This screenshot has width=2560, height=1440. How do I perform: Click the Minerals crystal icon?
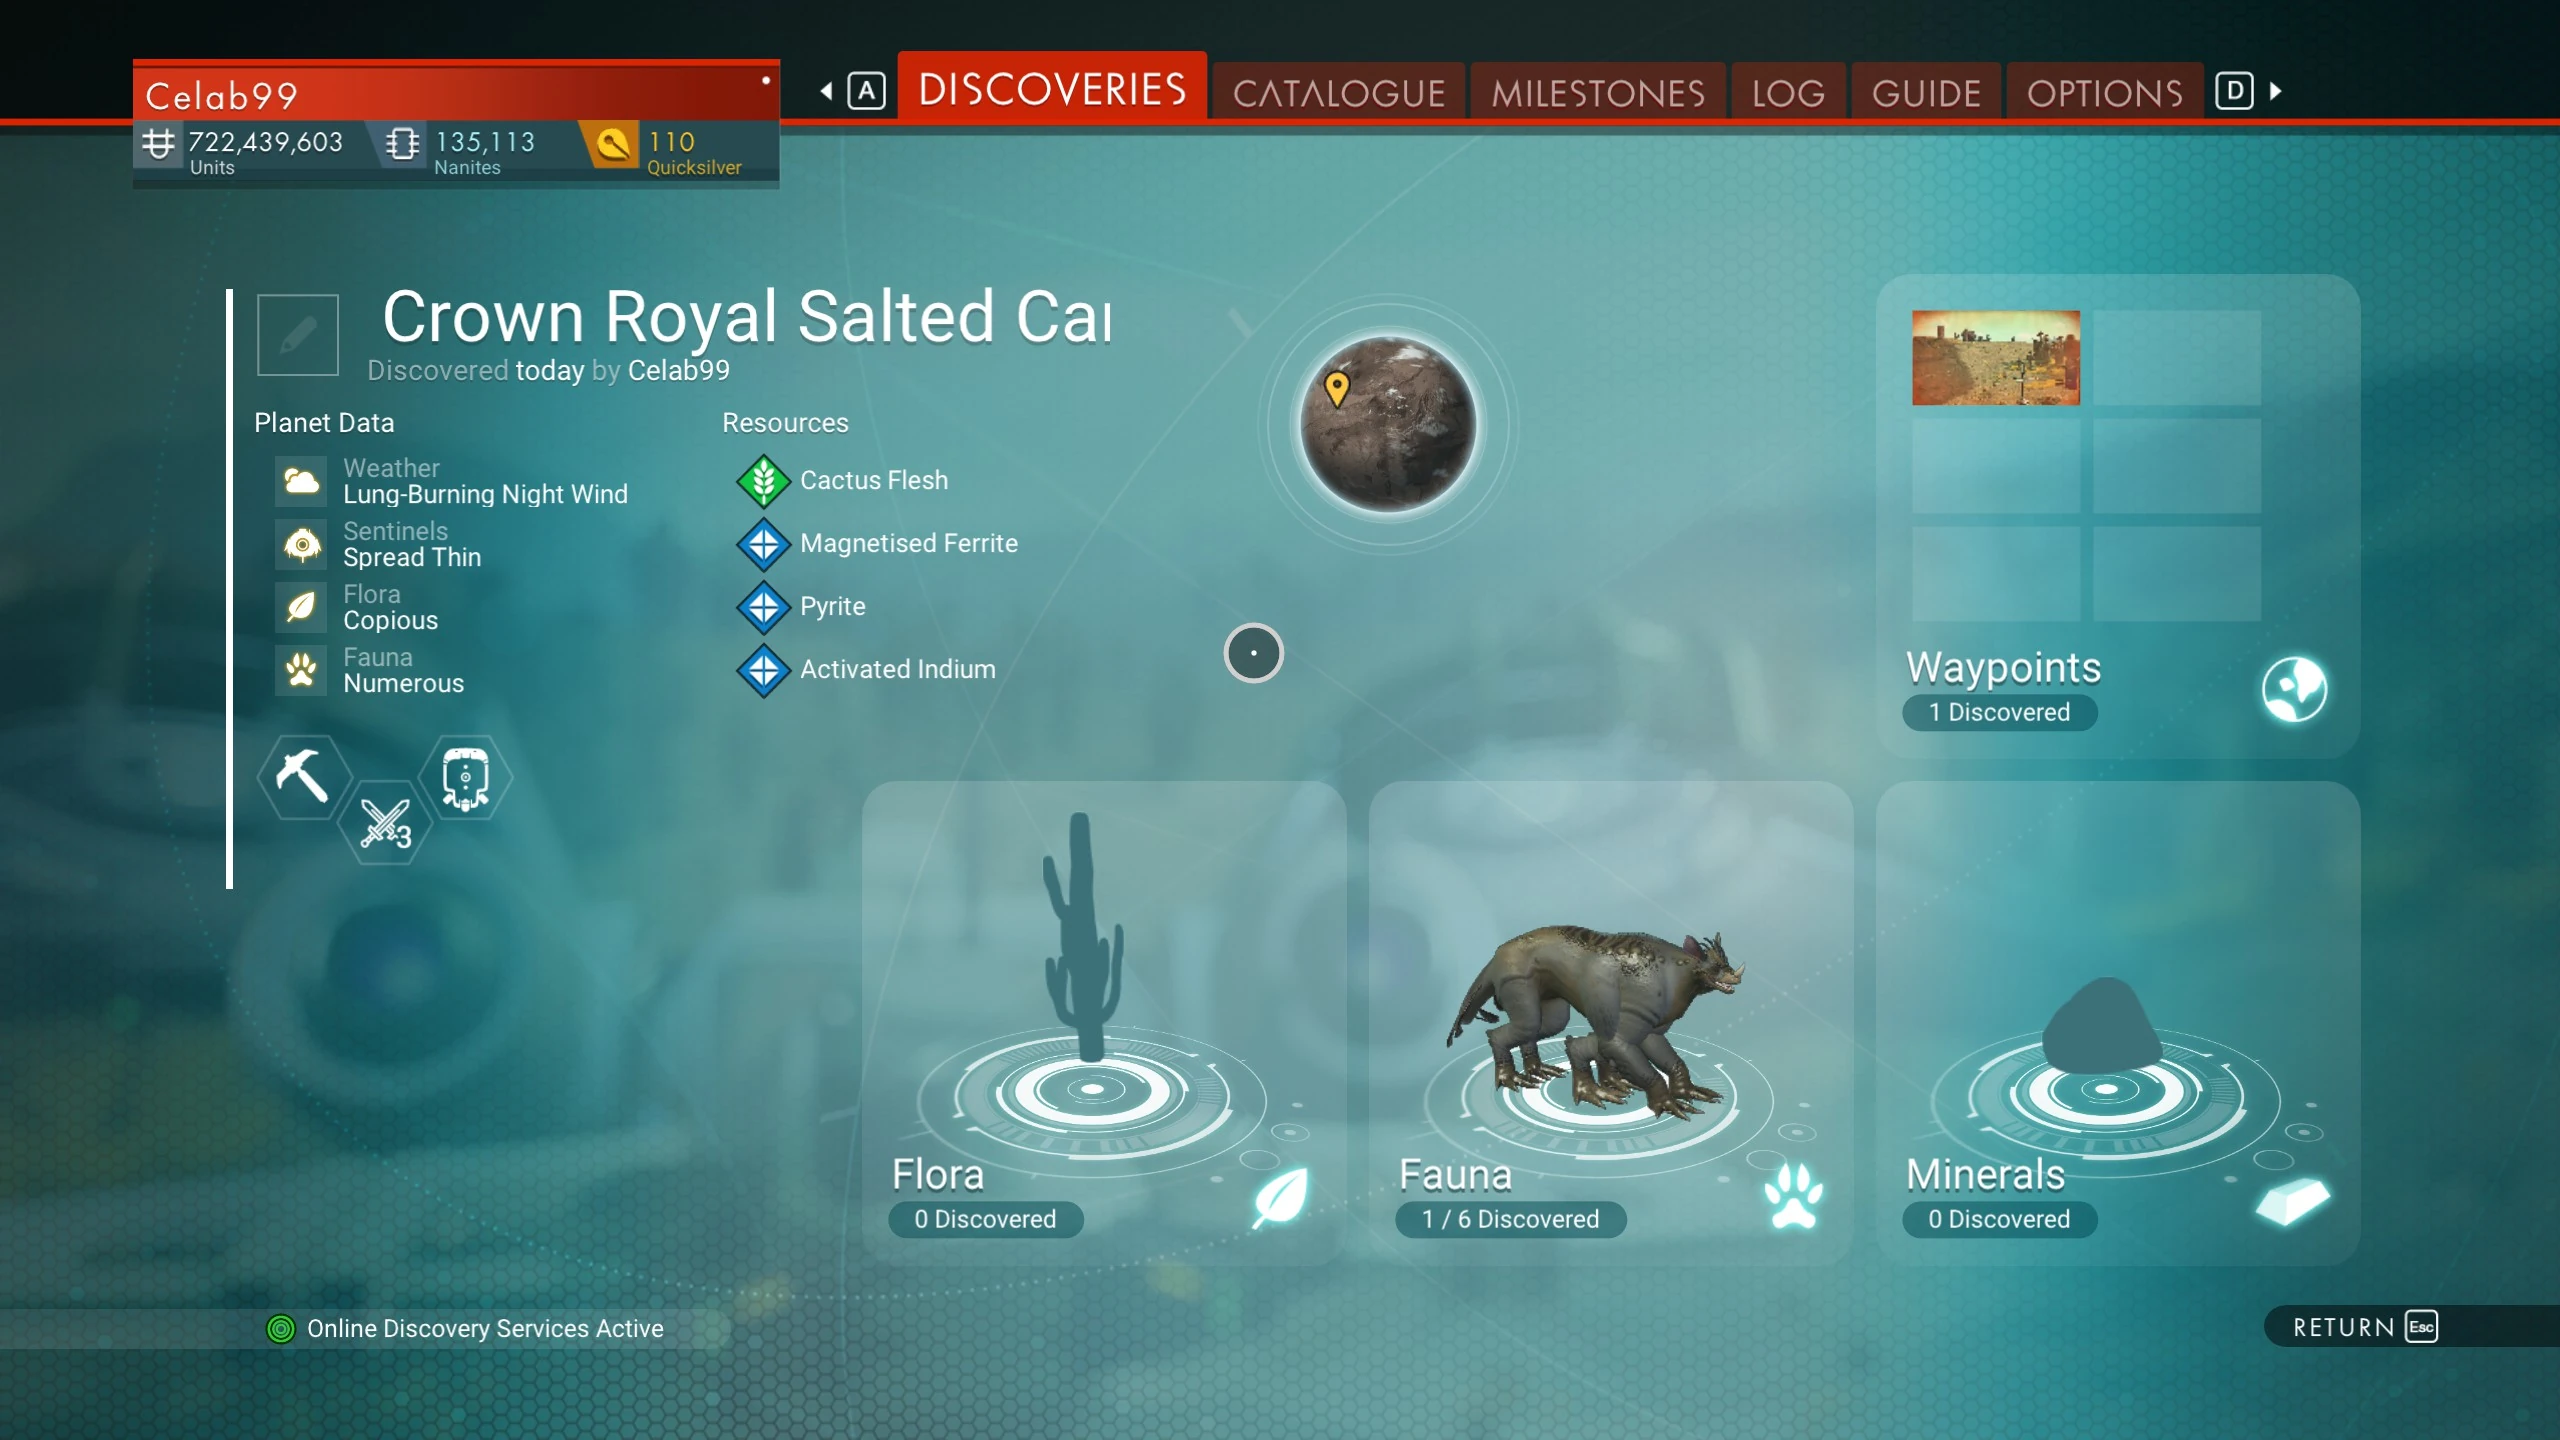(x=2294, y=1201)
